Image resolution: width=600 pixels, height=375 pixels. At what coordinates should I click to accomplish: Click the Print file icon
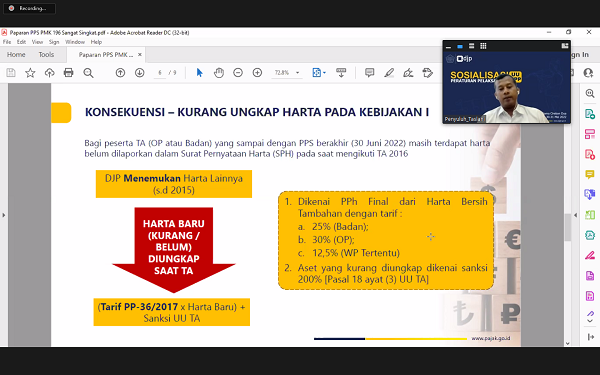pyautogui.click(x=68, y=72)
